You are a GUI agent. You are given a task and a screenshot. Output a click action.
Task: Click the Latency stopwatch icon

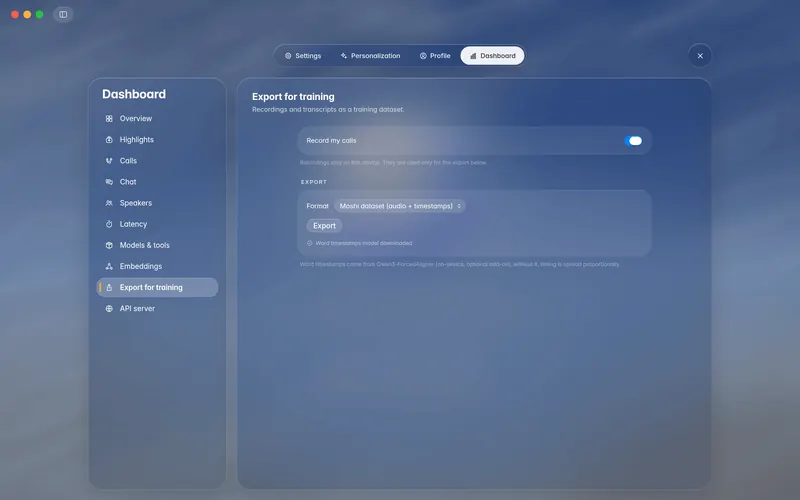109,224
